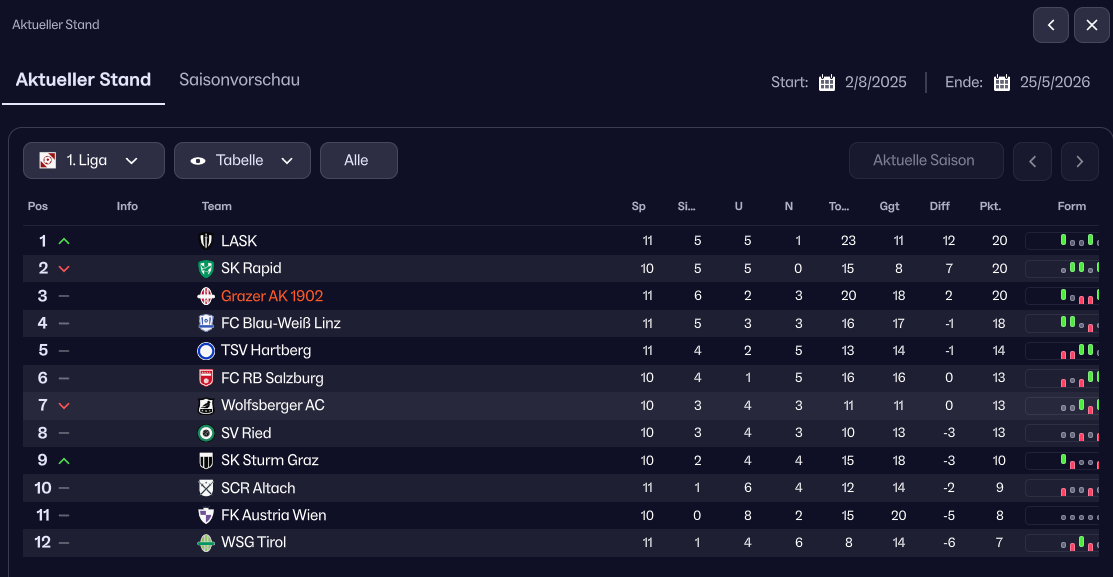Switch to the Saisonvorschau tab

(x=240, y=80)
